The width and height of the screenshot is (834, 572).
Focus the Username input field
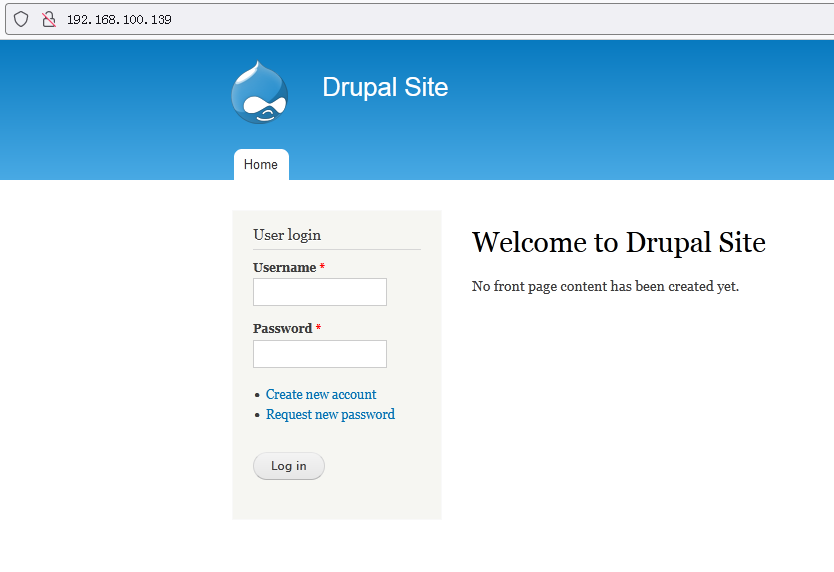(x=320, y=292)
